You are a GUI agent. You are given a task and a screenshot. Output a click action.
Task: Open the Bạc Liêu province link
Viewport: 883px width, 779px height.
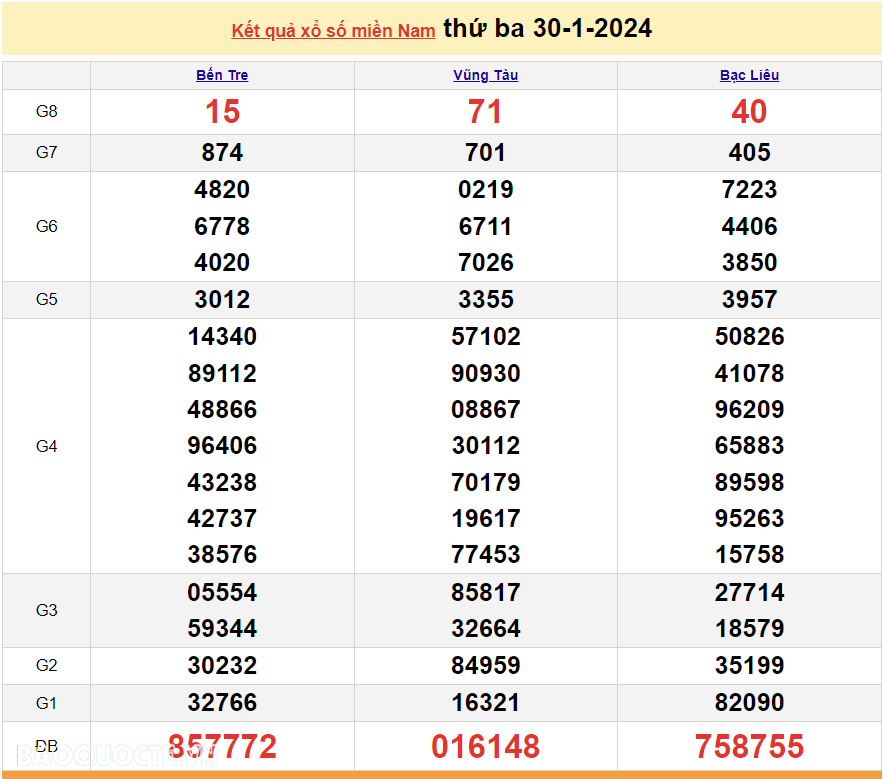click(x=749, y=75)
